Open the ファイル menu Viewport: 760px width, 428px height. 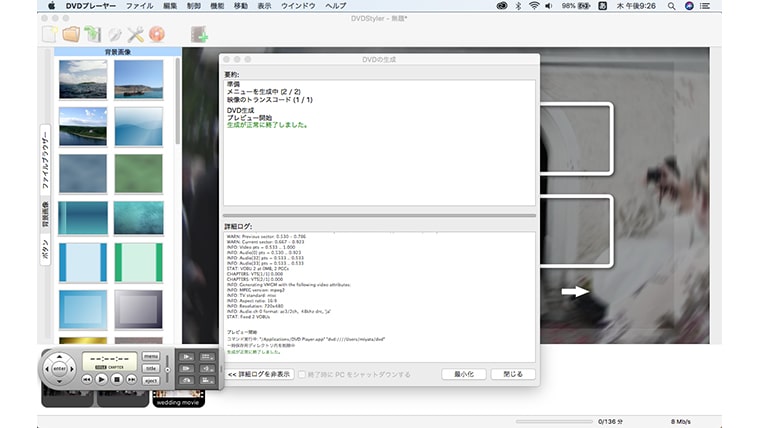click(x=140, y=6)
